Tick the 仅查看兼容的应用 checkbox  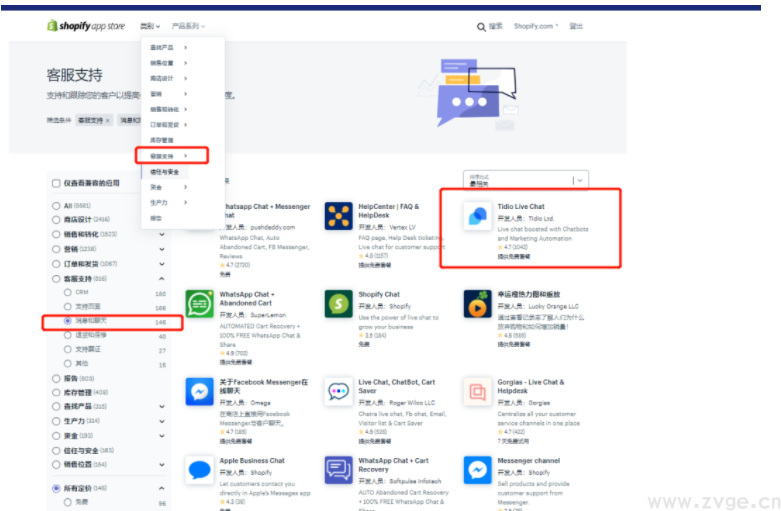pyautogui.click(x=56, y=183)
